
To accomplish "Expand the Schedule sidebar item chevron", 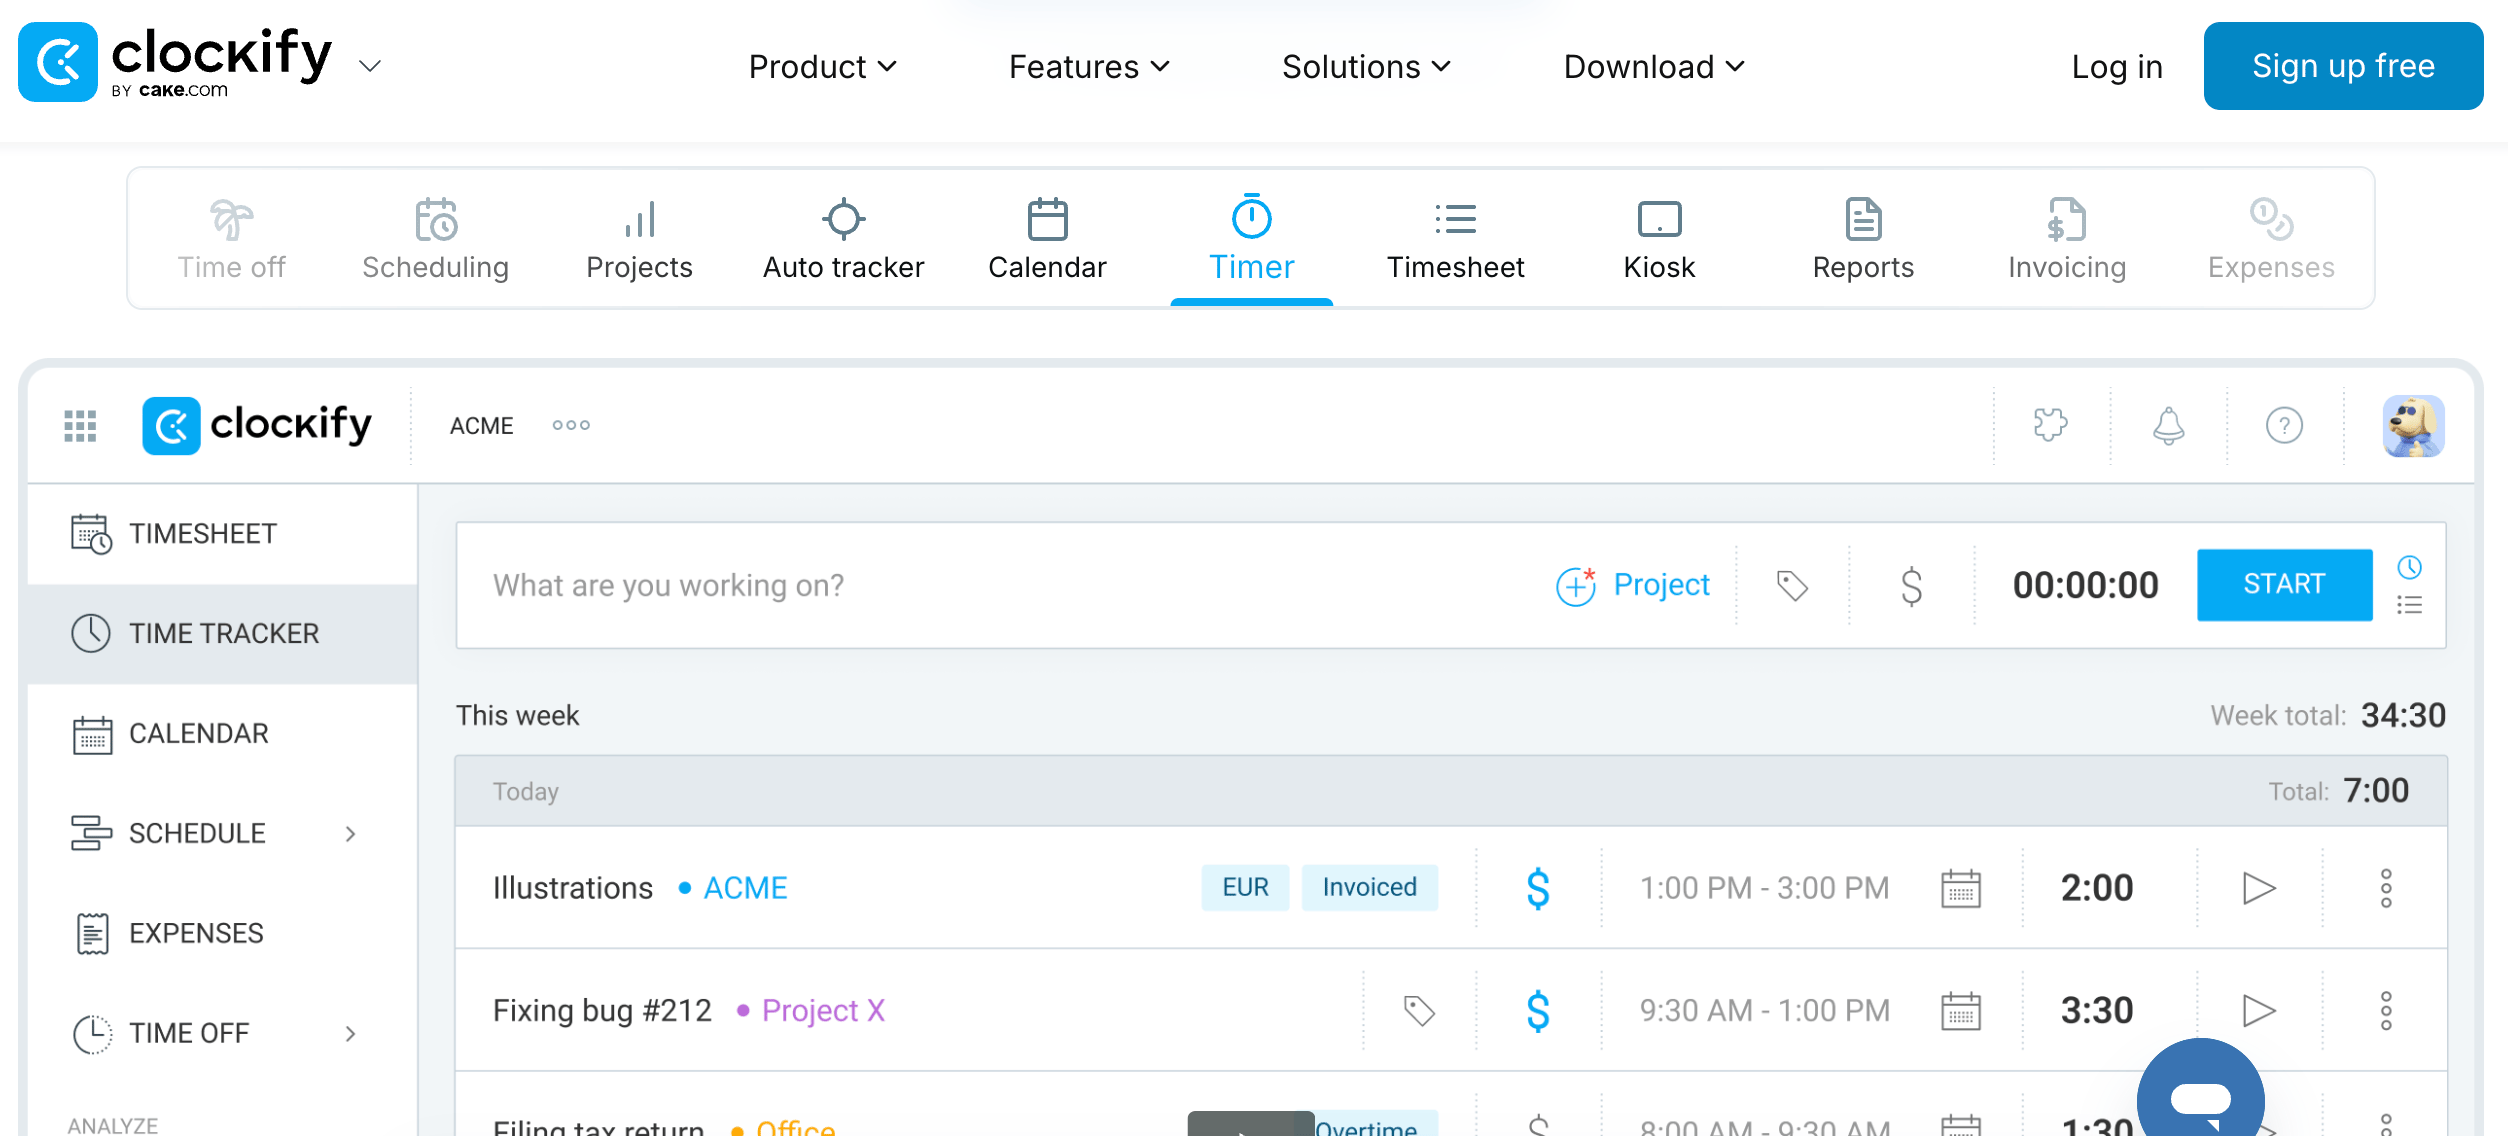I will tap(350, 834).
